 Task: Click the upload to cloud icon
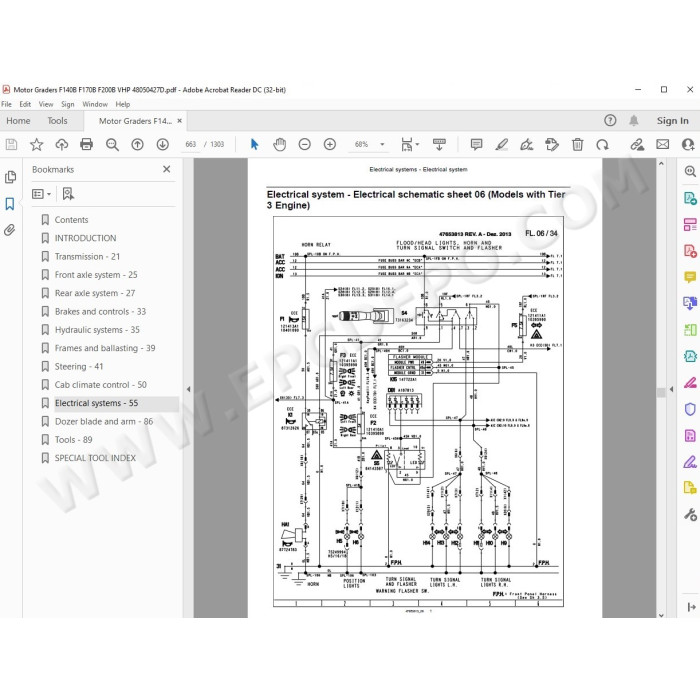click(x=62, y=144)
